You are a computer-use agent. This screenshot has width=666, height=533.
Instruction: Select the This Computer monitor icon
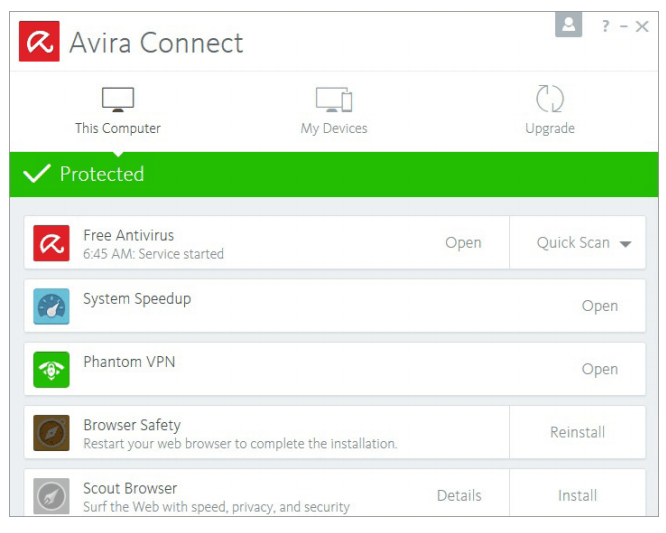pyautogui.click(x=118, y=99)
